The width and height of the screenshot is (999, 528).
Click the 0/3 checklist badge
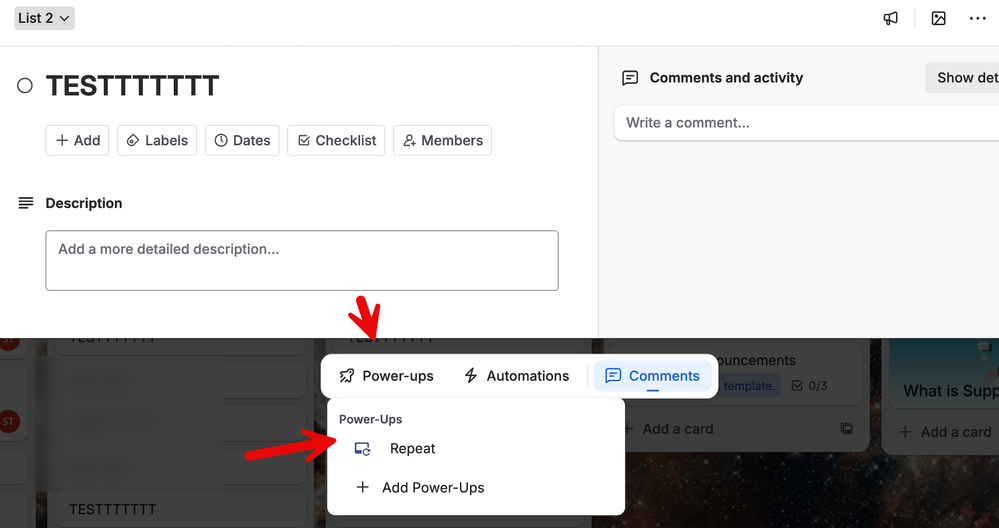coord(809,385)
